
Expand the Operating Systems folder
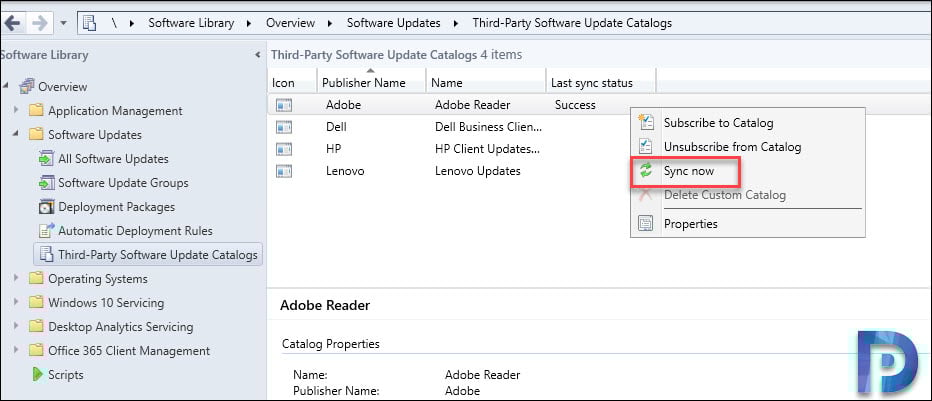pos(16,278)
